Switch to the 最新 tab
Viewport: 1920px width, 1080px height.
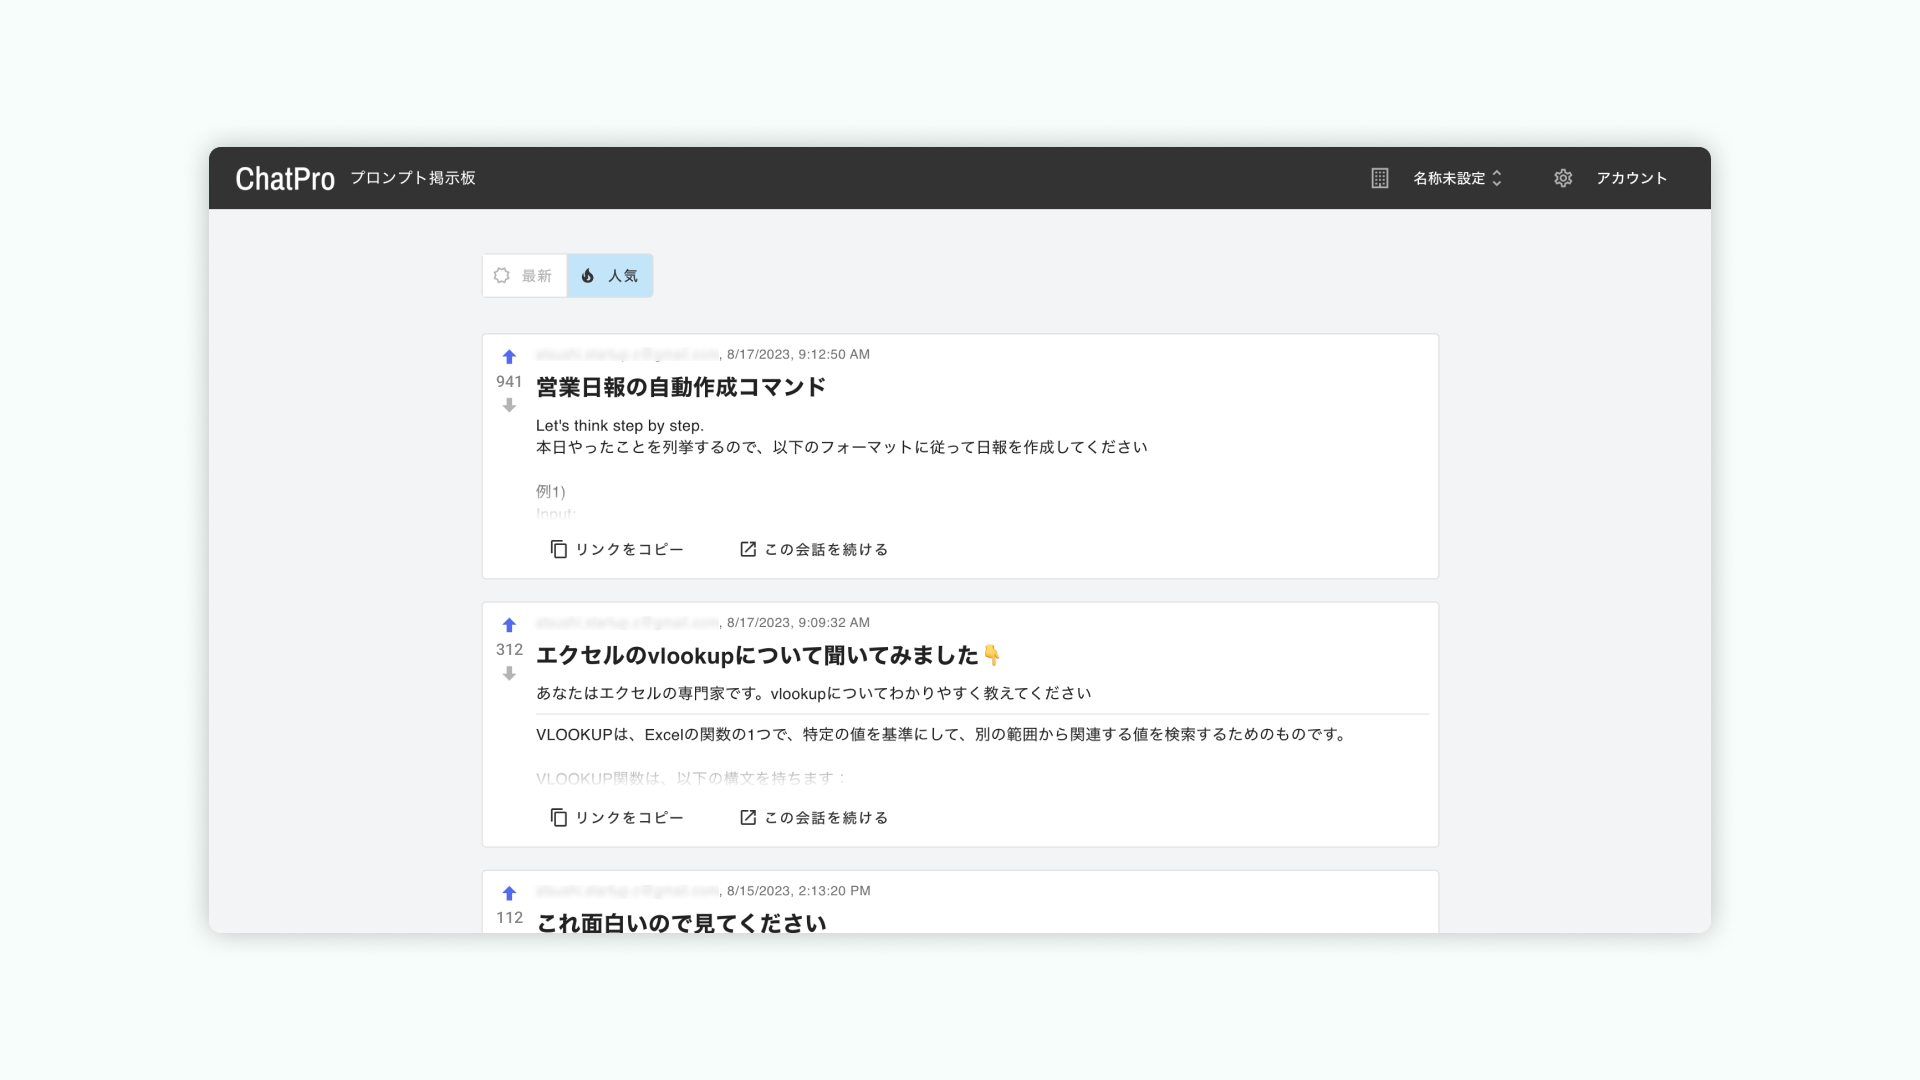[525, 275]
